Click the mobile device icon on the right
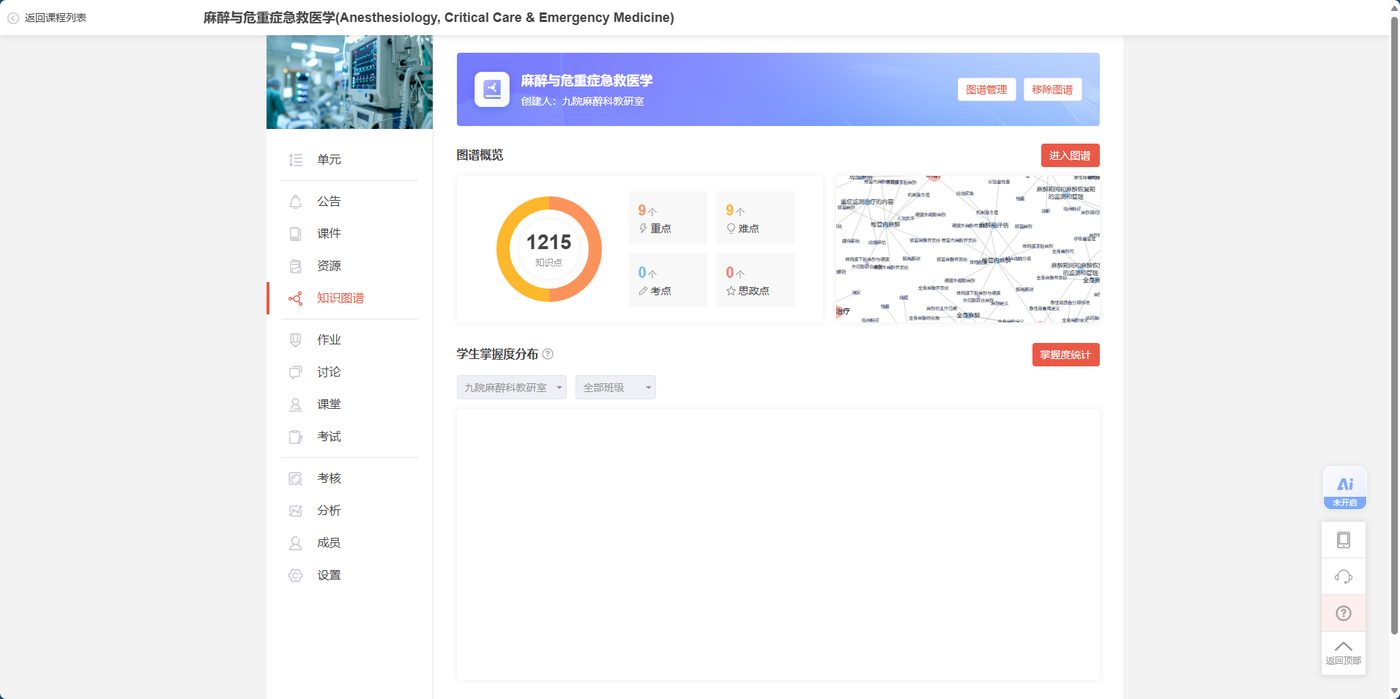Screen dimensions: 1400x699 [1344, 540]
